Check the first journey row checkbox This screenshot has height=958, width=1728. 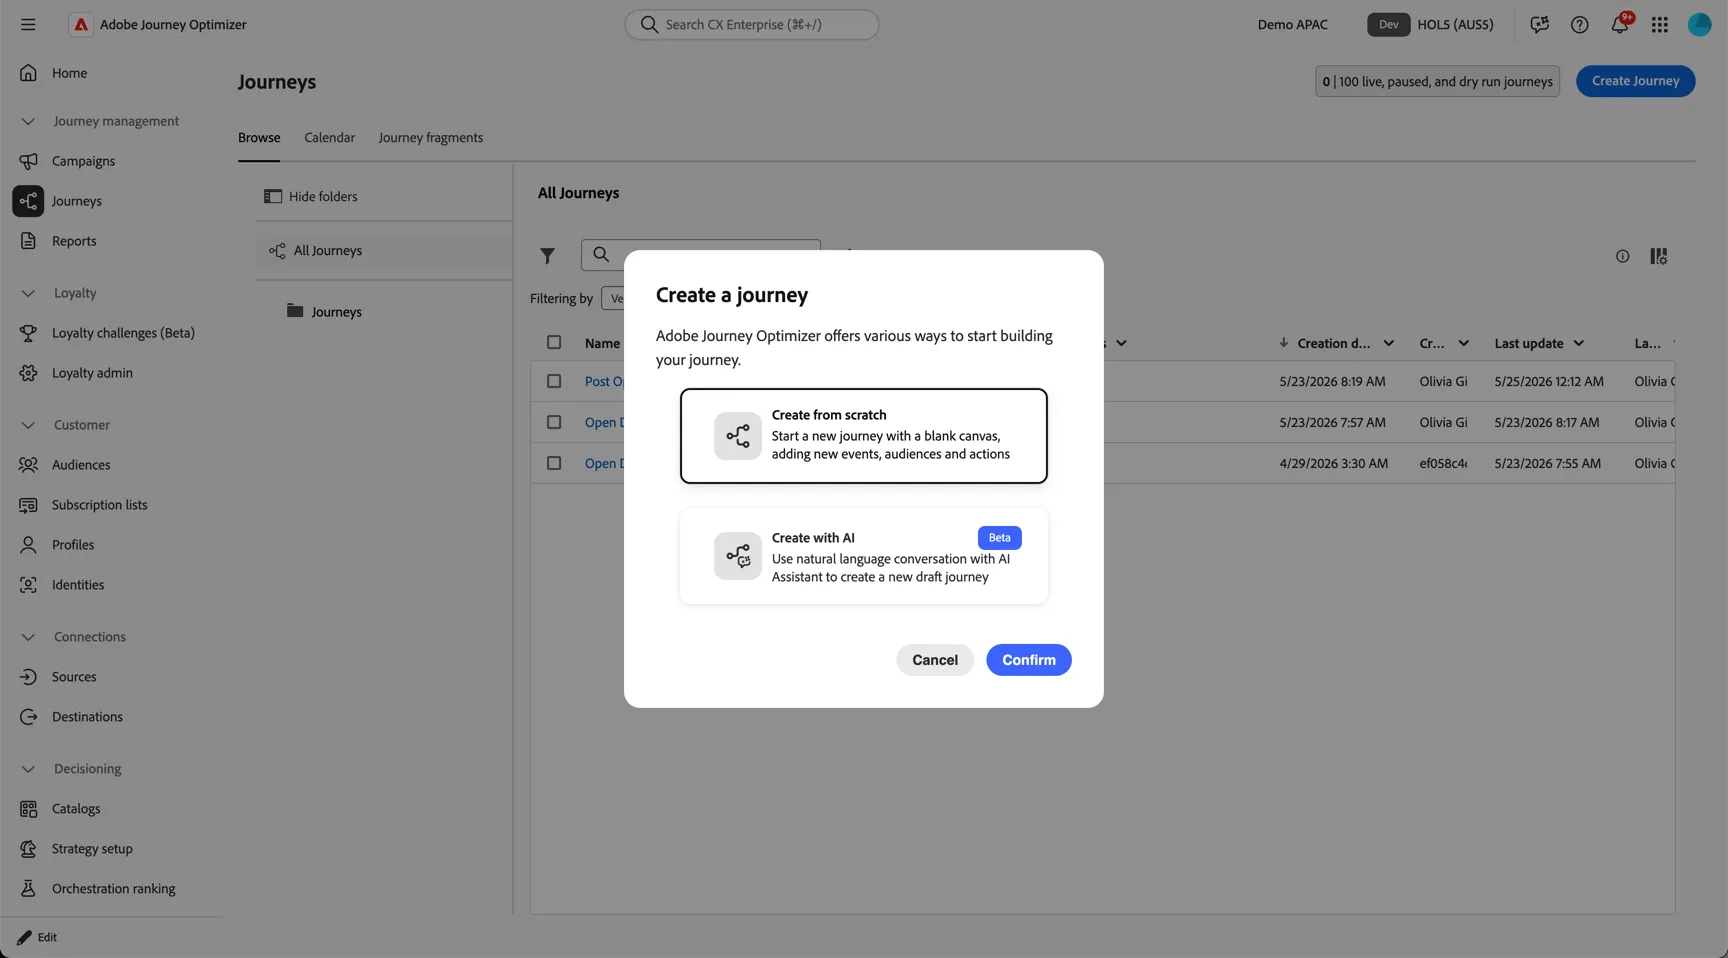(x=554, y=381)
